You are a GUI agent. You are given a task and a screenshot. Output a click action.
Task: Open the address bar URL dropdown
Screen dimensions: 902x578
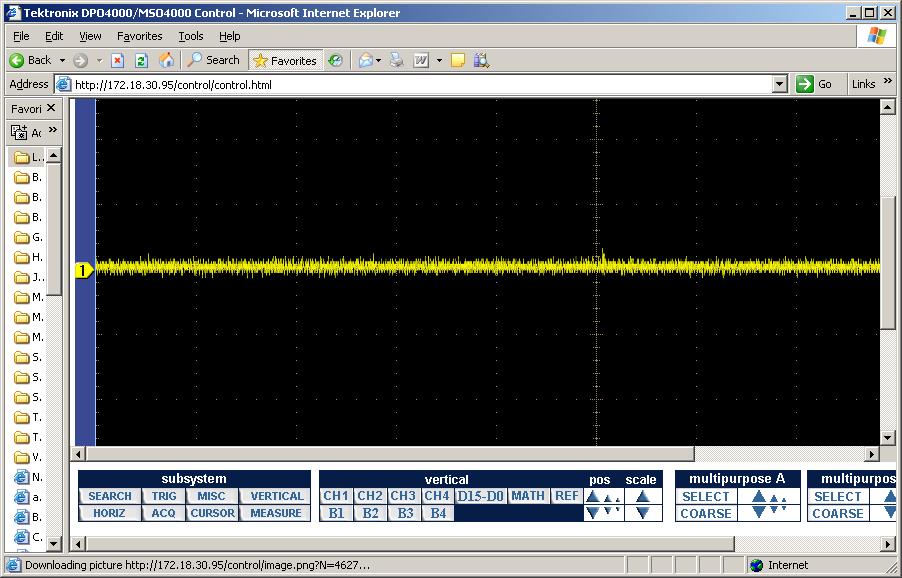pos(781,85)
